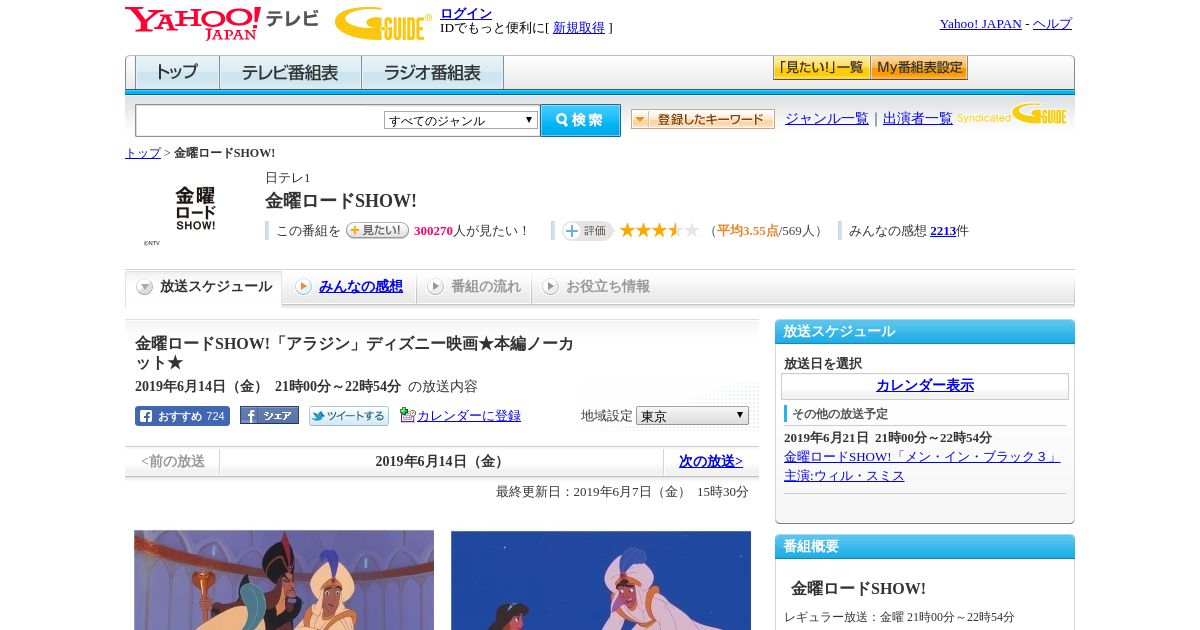Click the 平均3.55点 rating text
This screenshot has height=630, width=1200.
747,231
